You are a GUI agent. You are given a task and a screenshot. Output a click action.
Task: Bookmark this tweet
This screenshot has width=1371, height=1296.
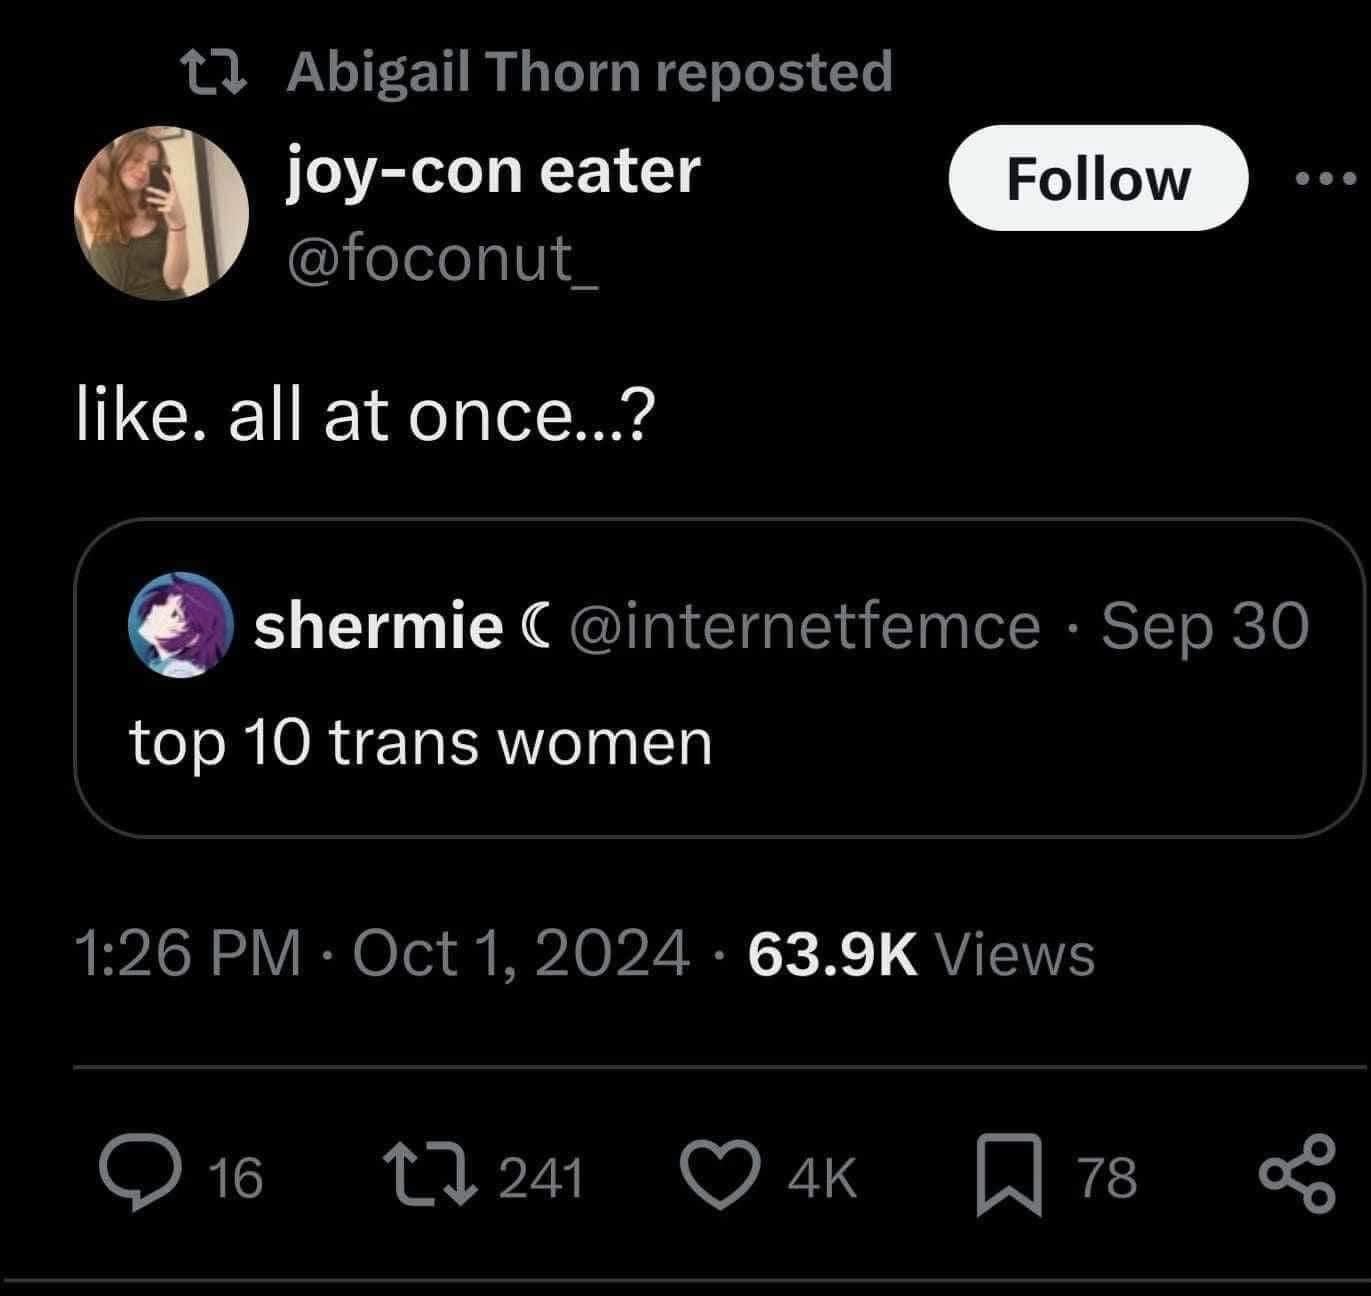(1009, 1178)
